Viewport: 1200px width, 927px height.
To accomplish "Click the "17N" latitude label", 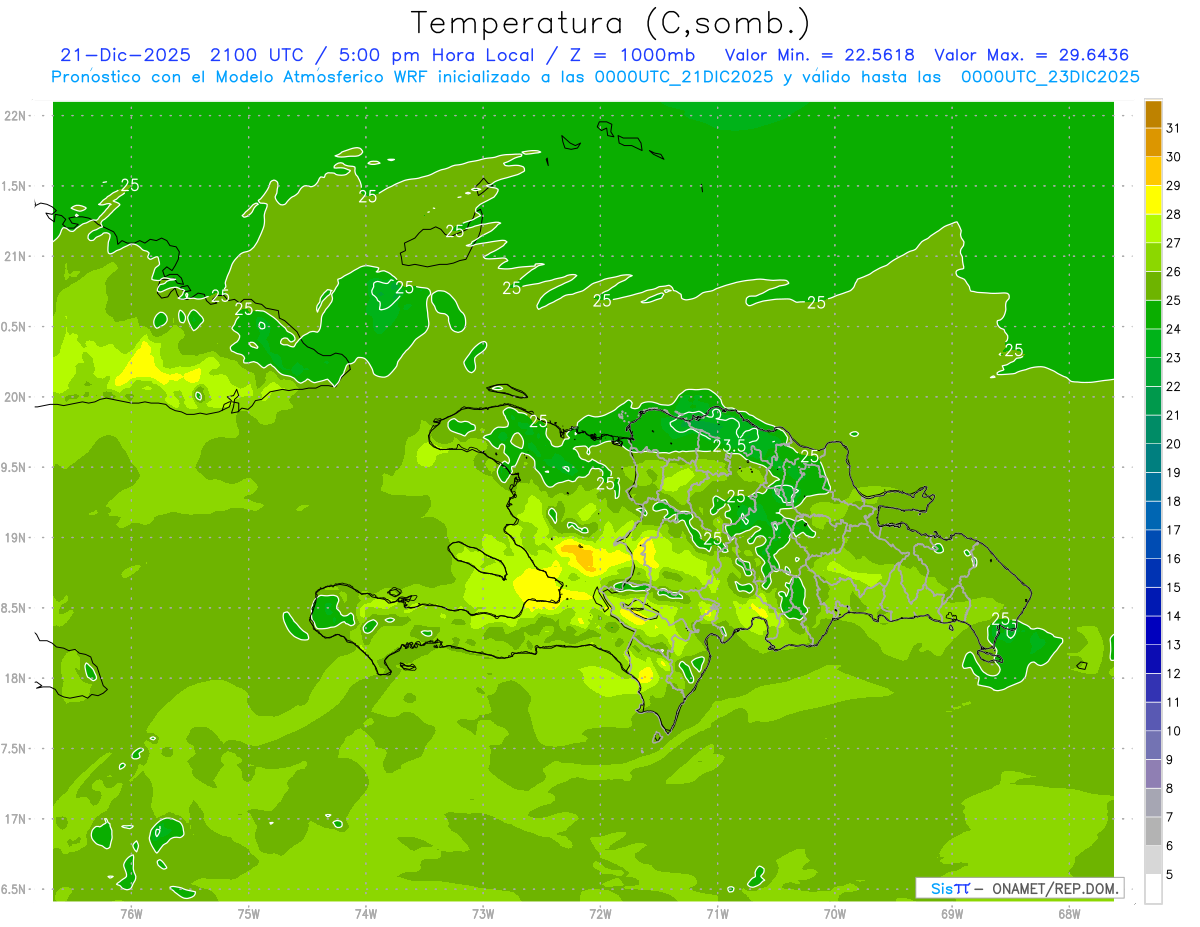I will [x=15, y=819].
